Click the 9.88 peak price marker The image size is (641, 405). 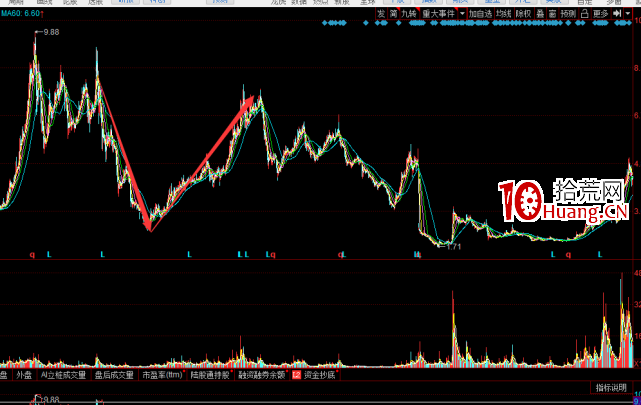[50, 33]
